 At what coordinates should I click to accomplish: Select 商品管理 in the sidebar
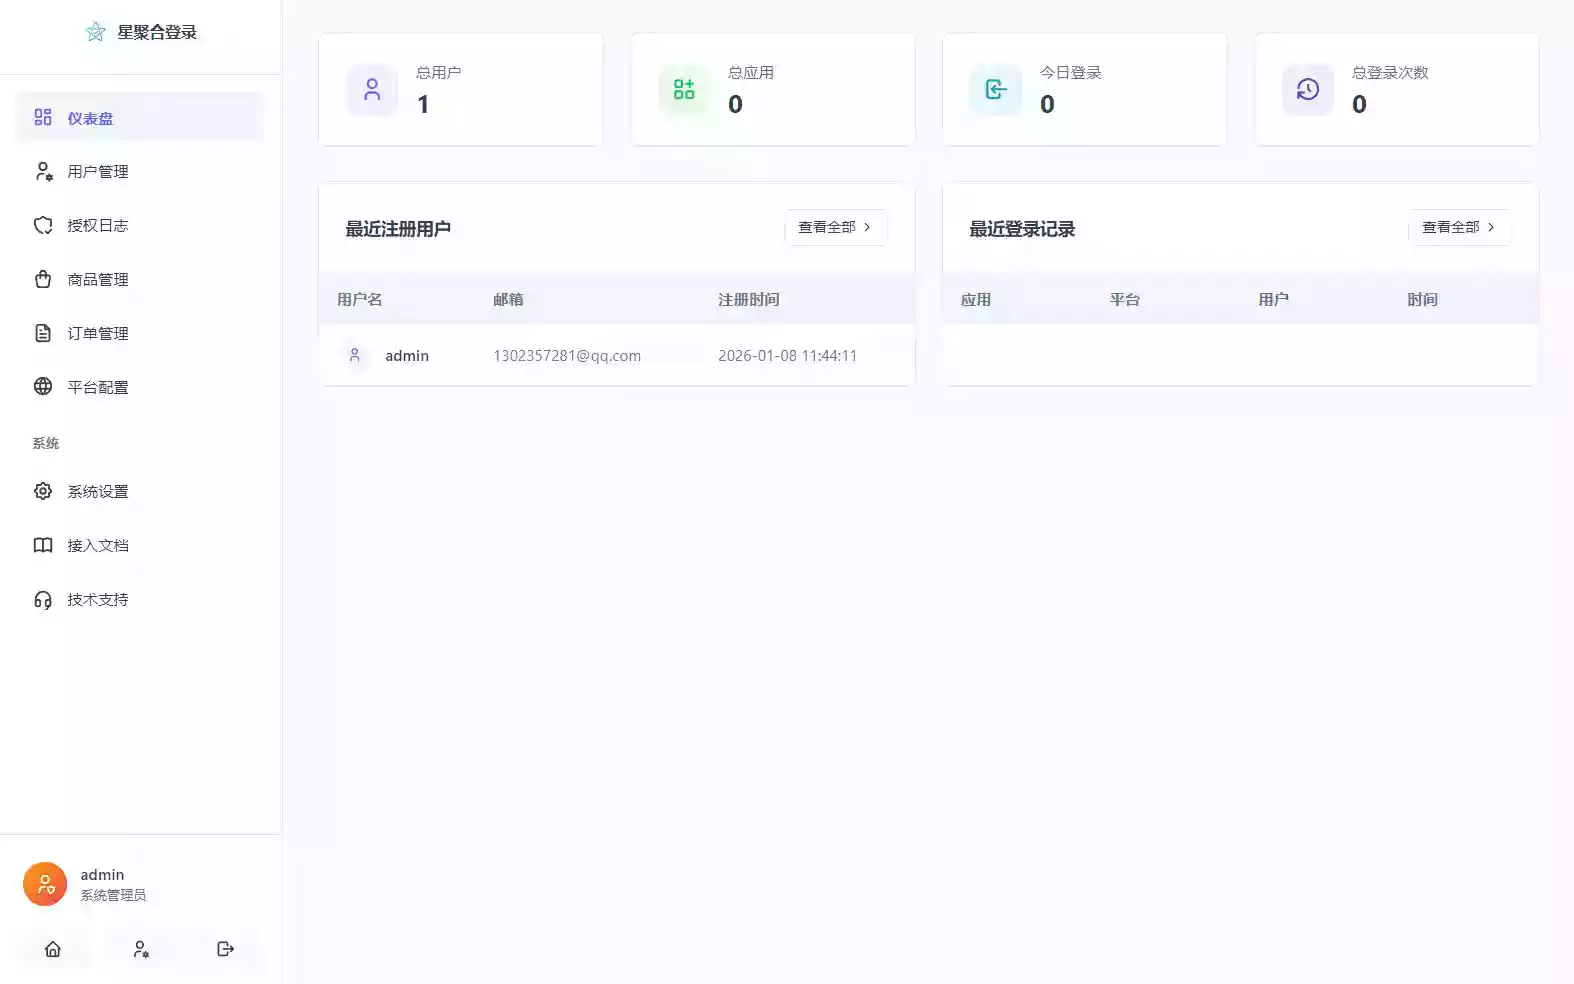click(x=140, y=279)
